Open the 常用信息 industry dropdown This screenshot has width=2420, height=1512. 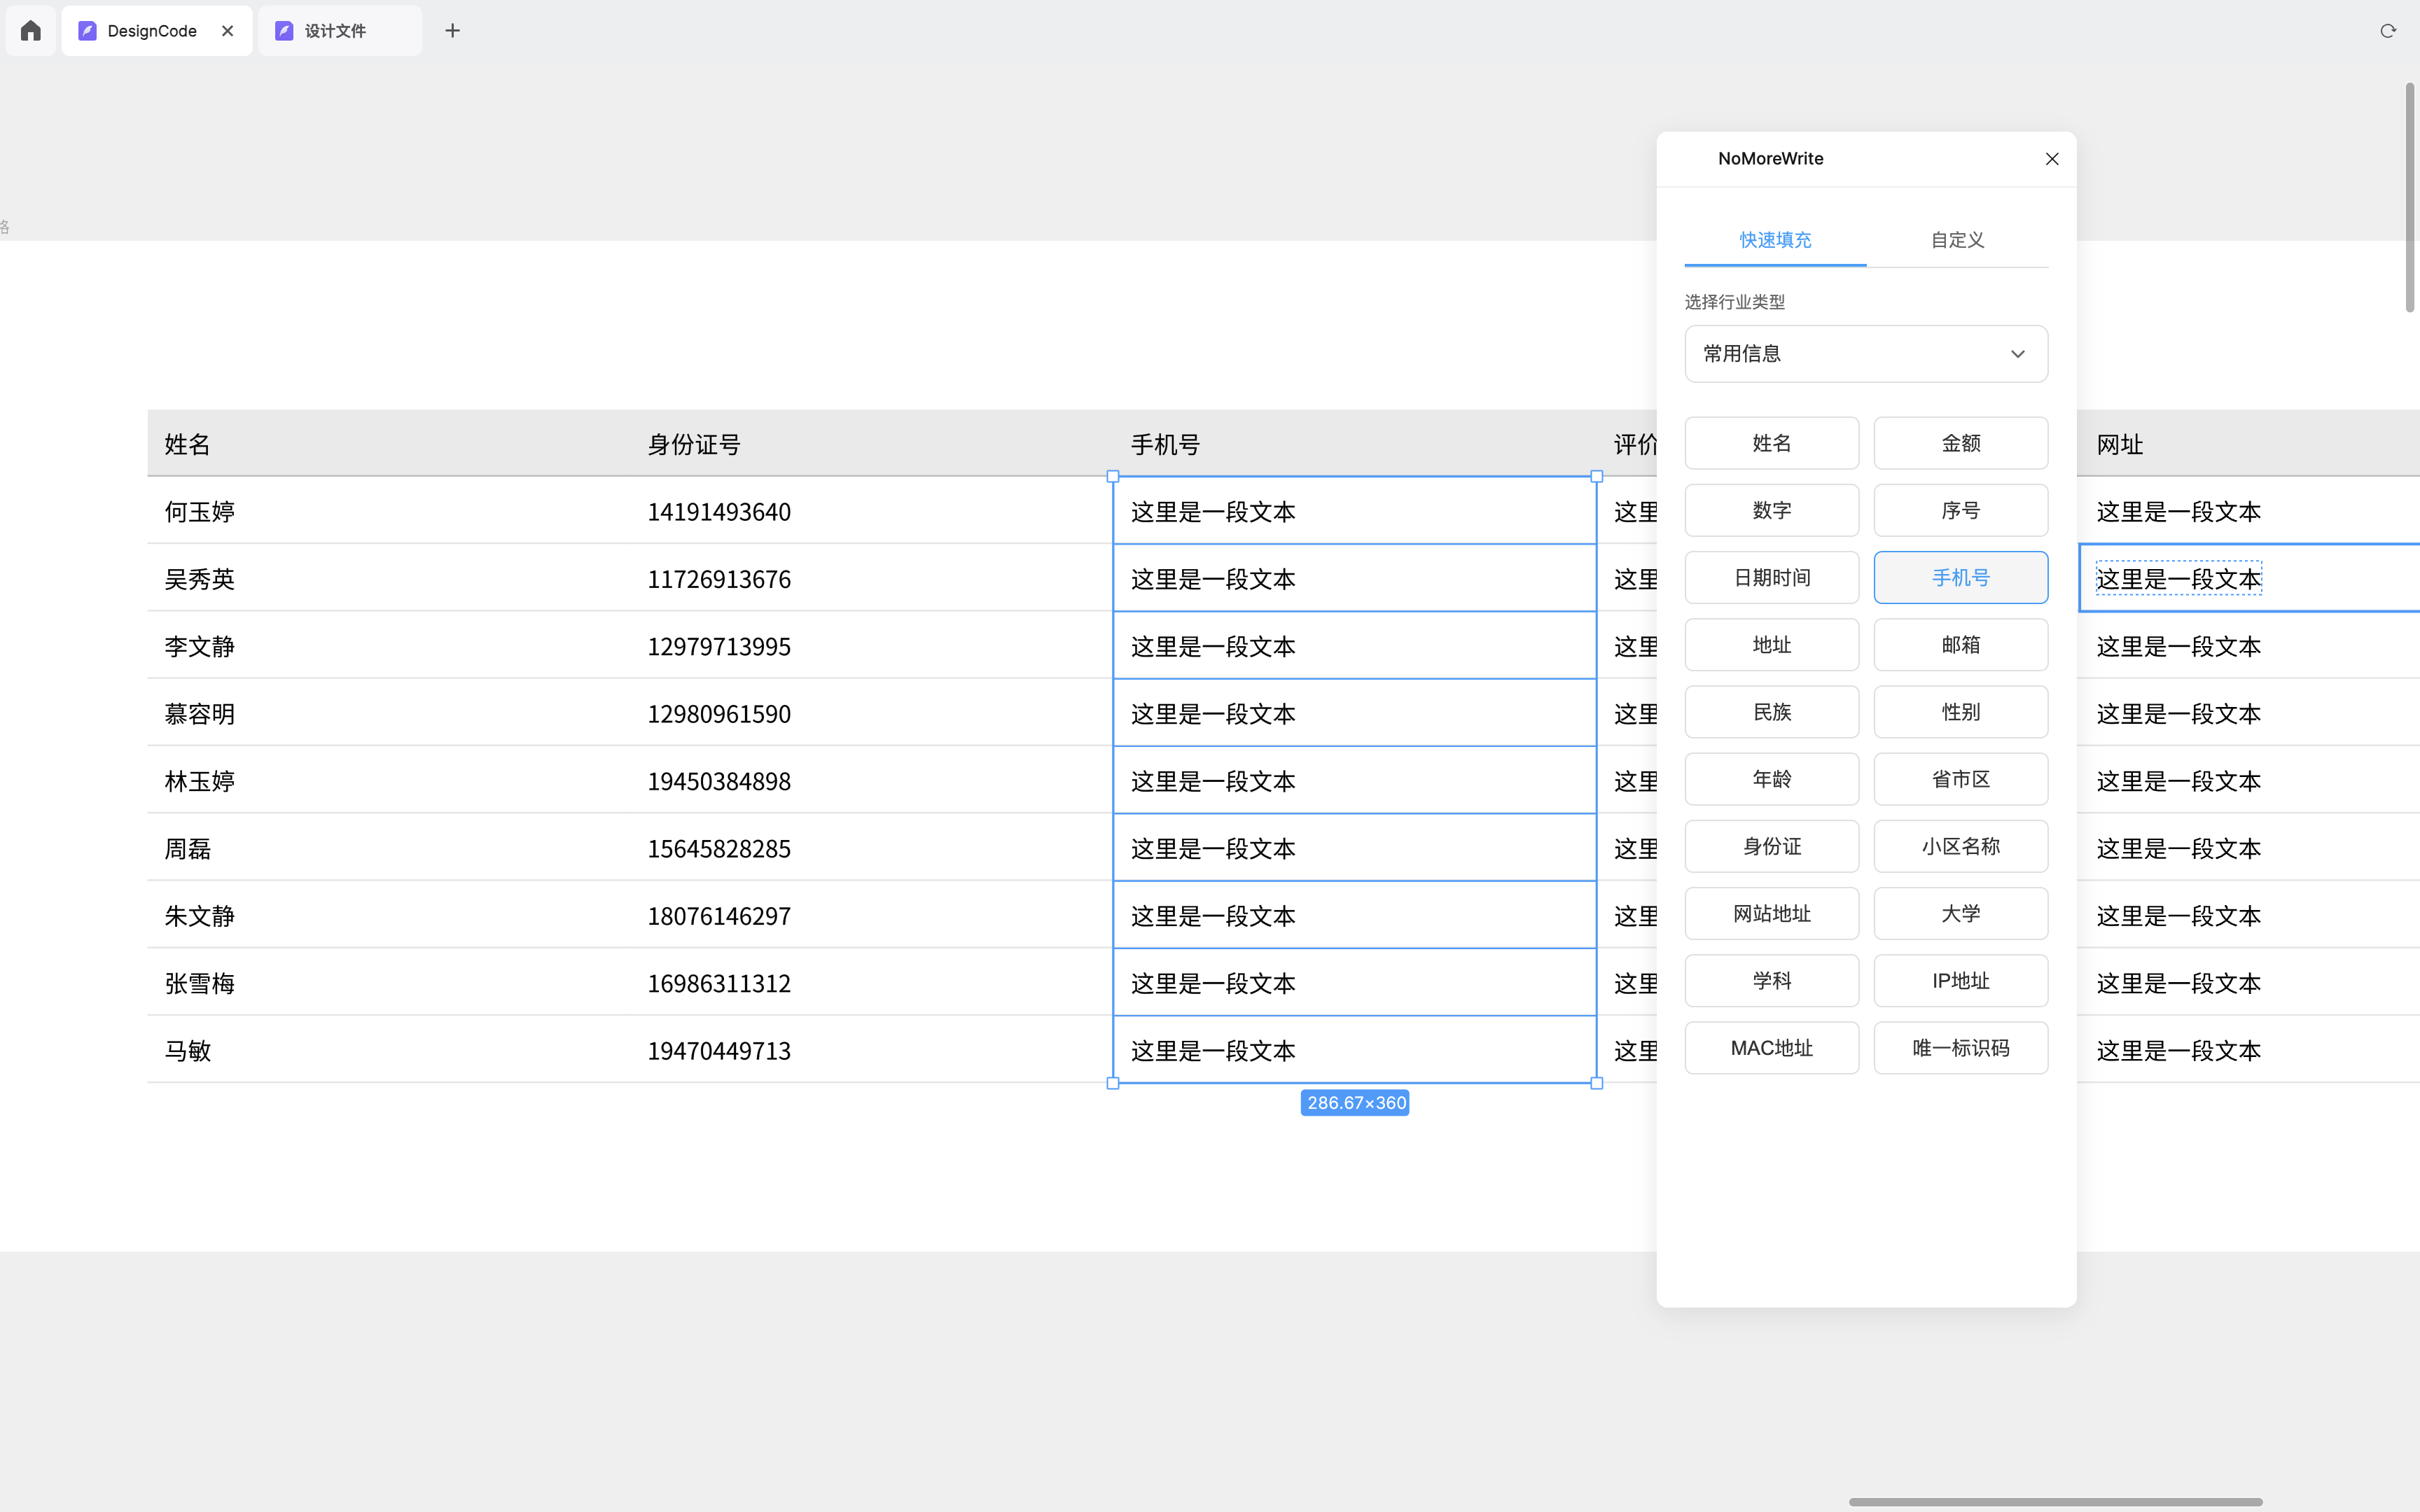pos(1866,354)
